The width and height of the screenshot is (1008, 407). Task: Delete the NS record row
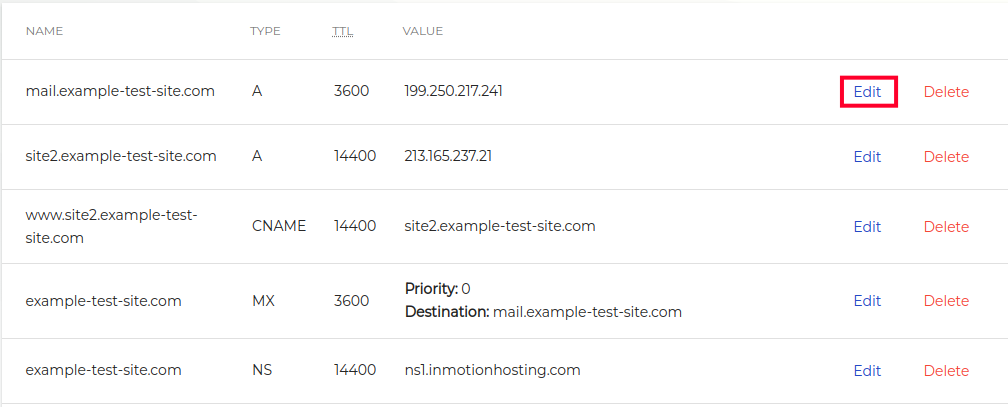tap(946, 371)
